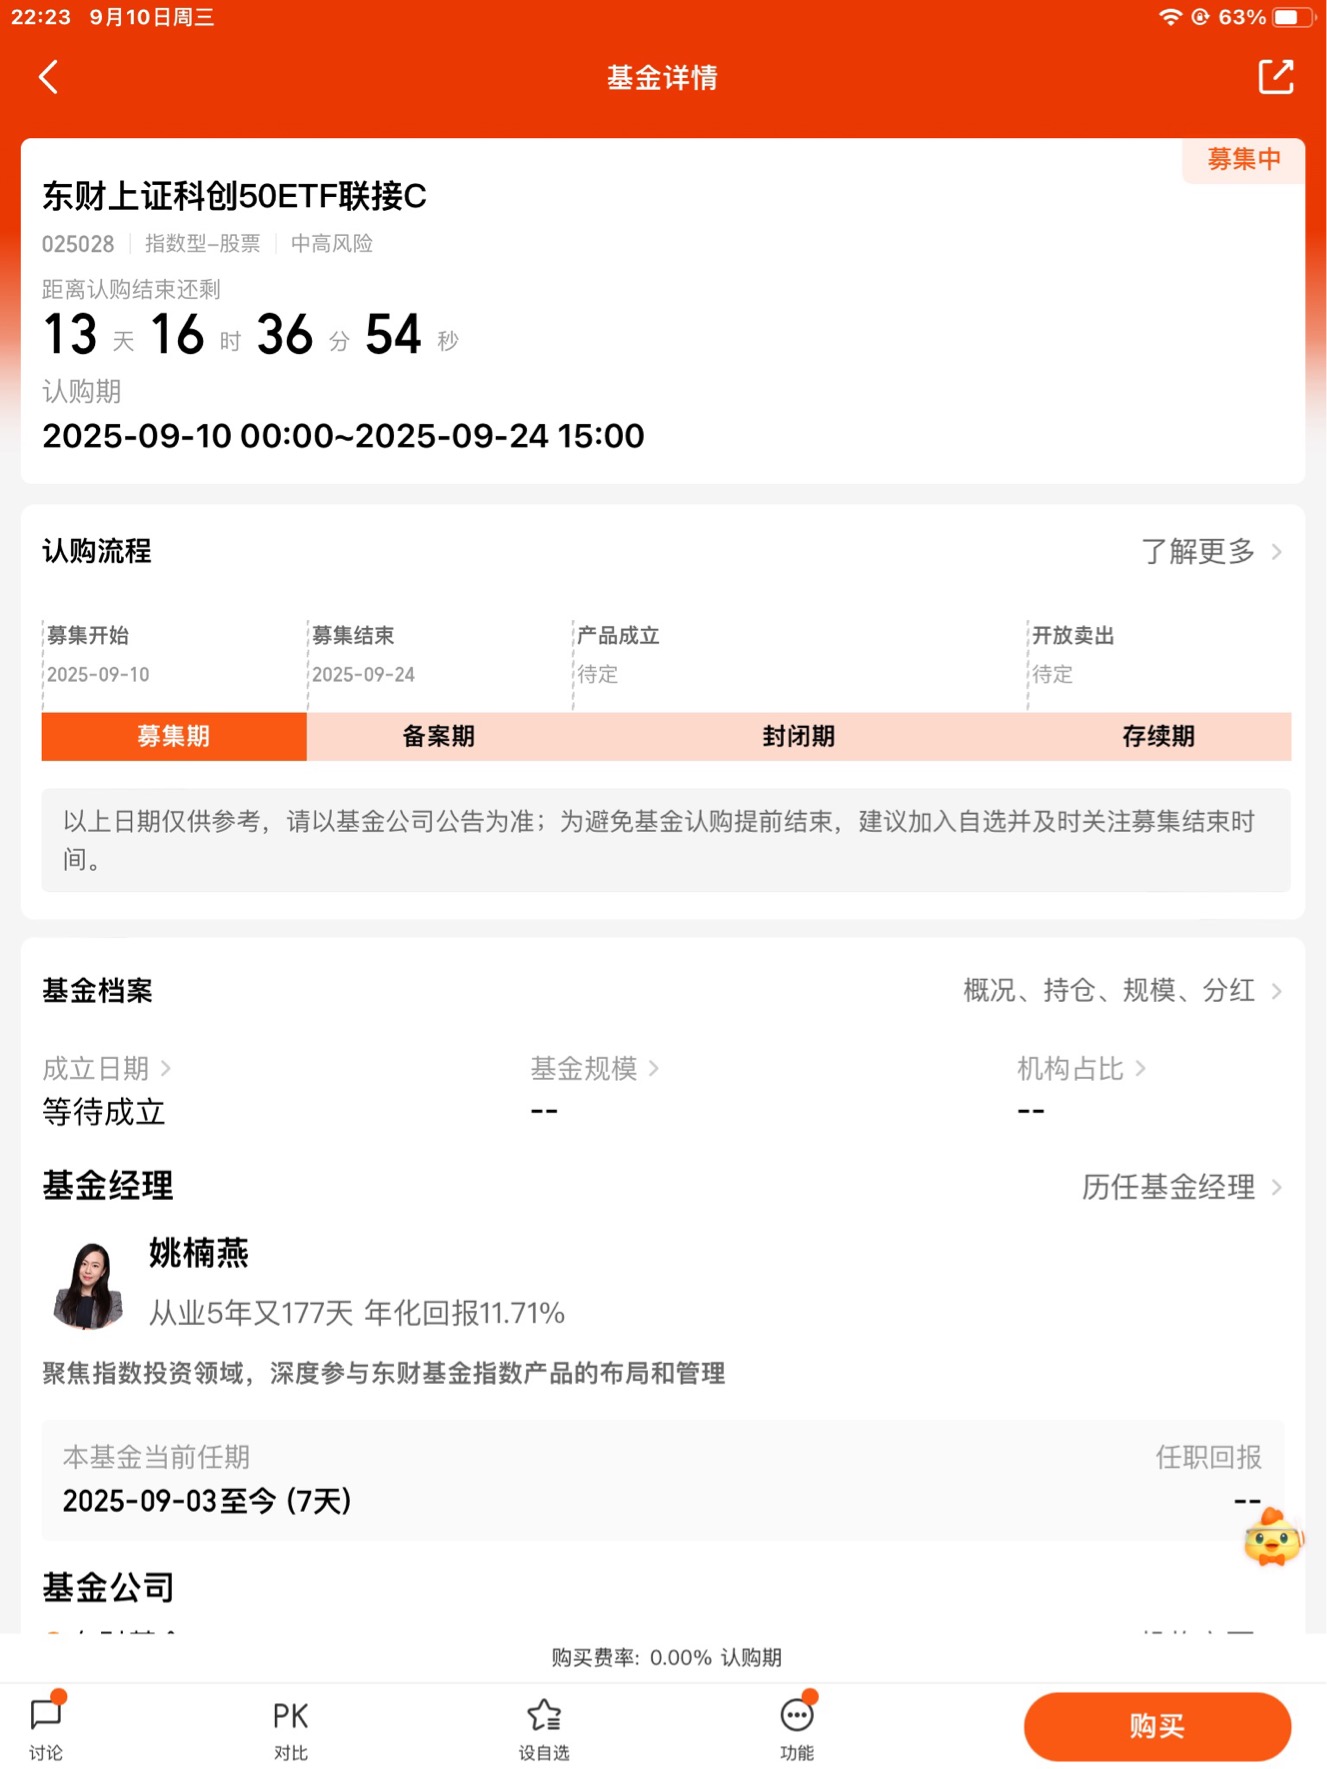The height and width of the screenshot is (1769, 1327).
Task: Select the 封闭期 stage segment
Action: (x=799, y=736)
